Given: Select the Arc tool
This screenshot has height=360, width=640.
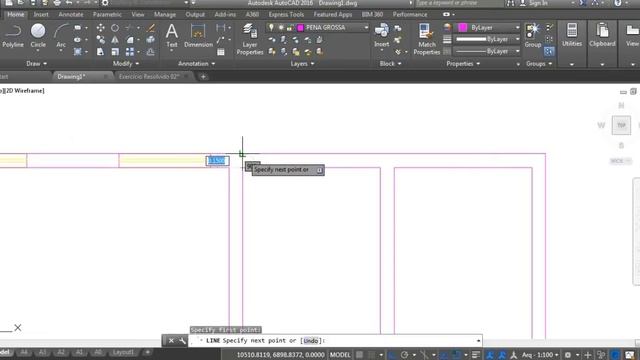Looking at the screenshot, I should click(x=61, y=36).
